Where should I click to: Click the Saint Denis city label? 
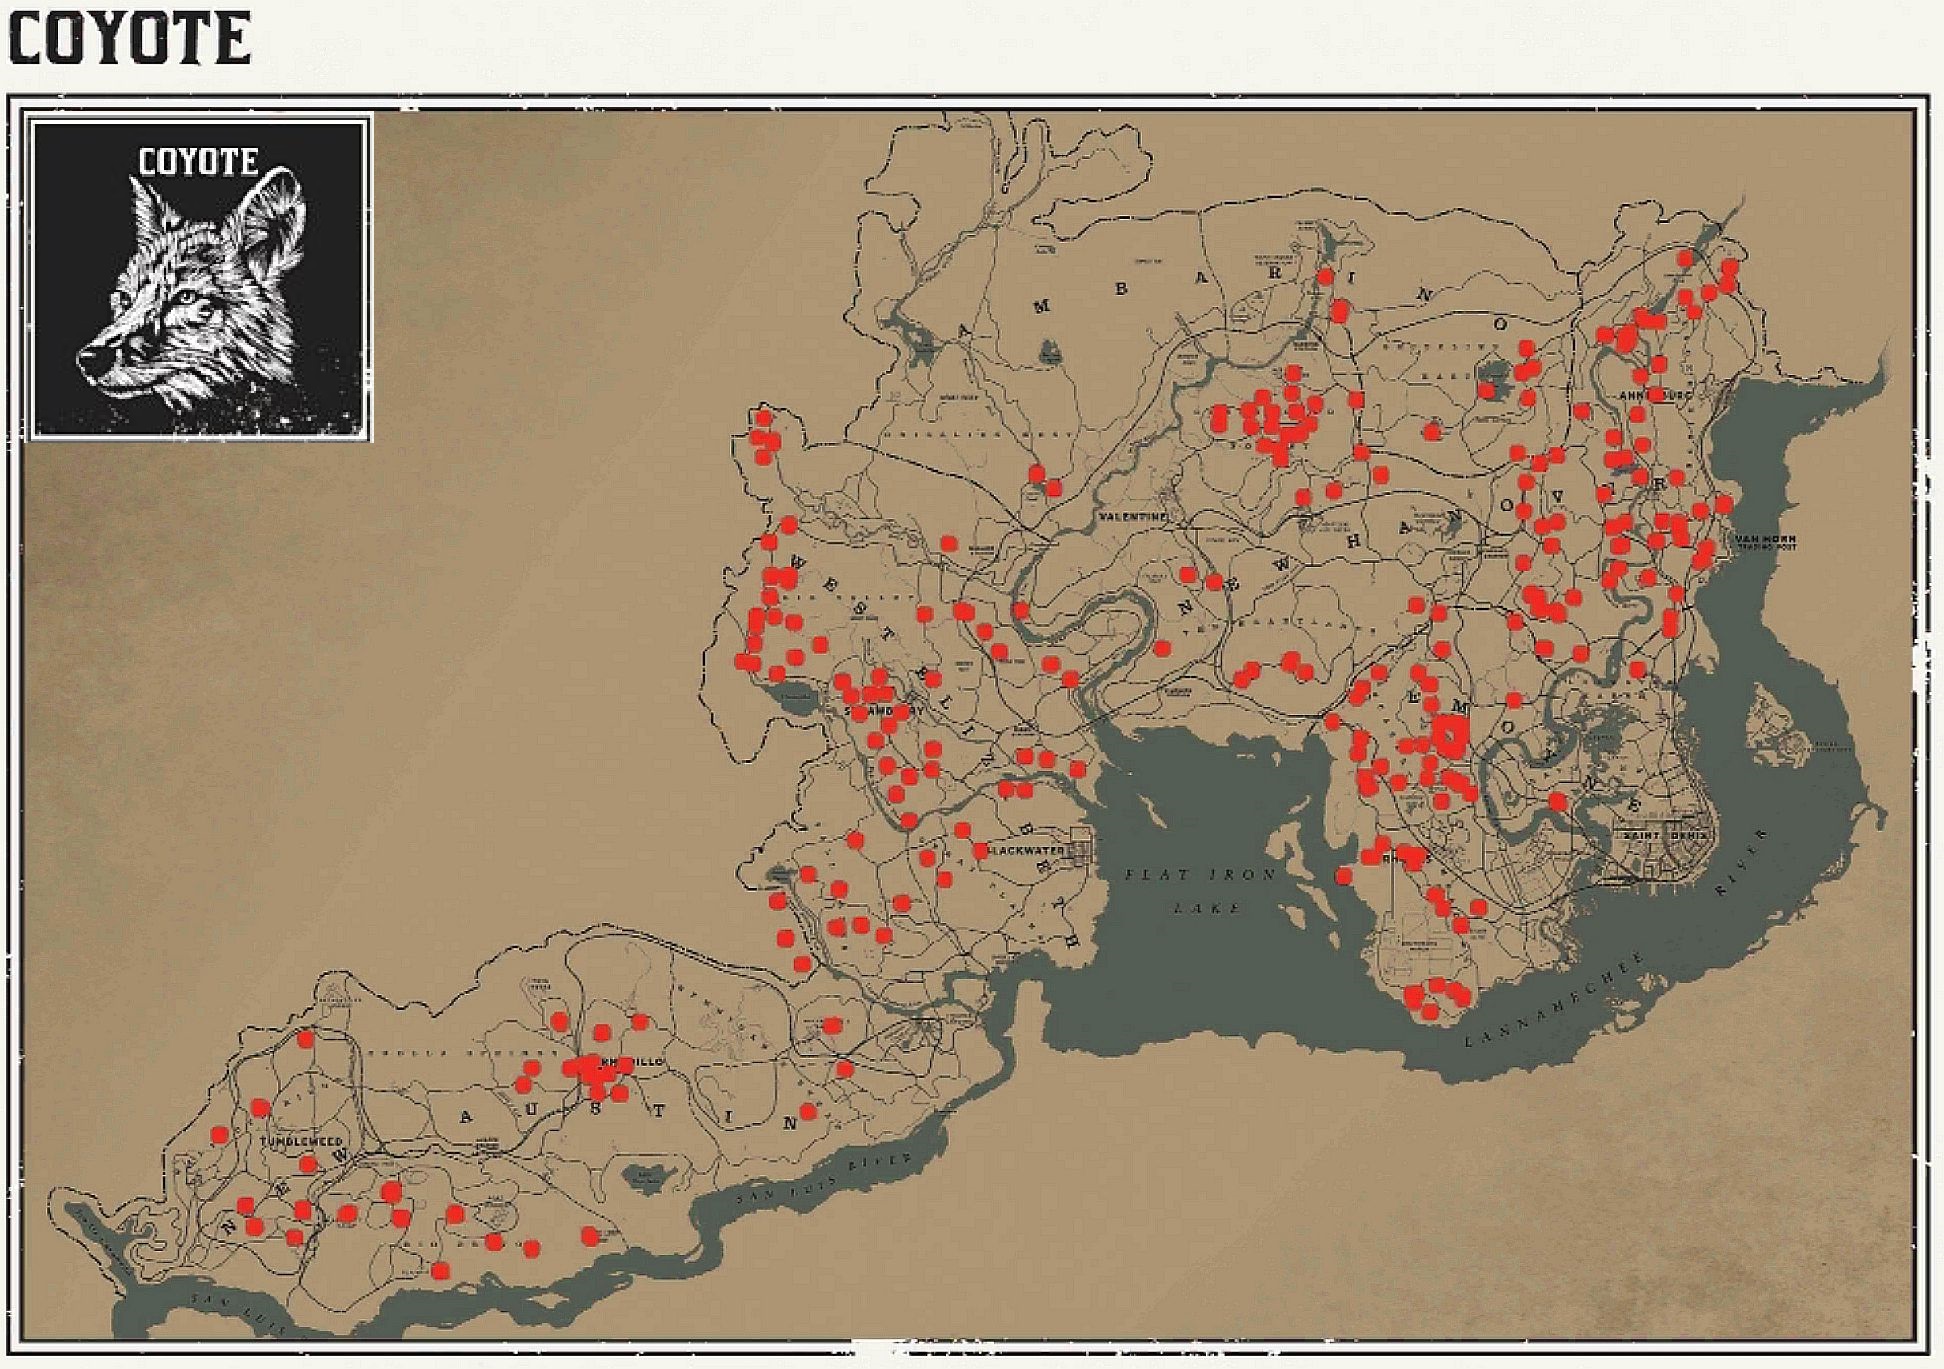1664,834
